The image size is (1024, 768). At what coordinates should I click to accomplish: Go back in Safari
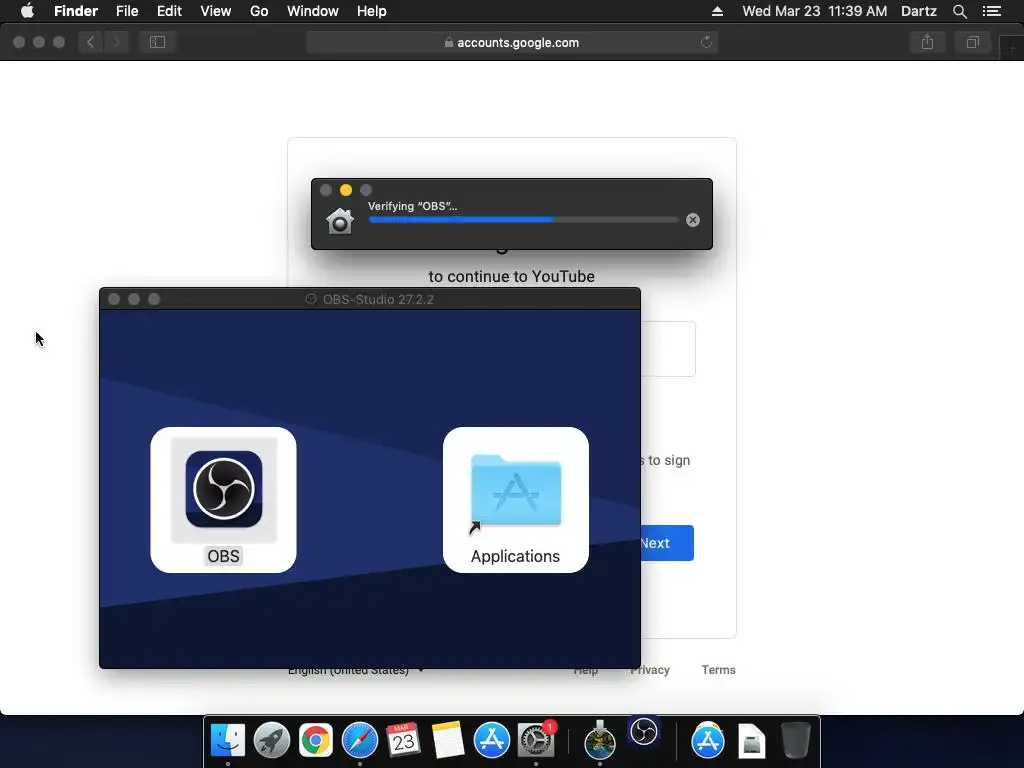click(x=91, y=42)
